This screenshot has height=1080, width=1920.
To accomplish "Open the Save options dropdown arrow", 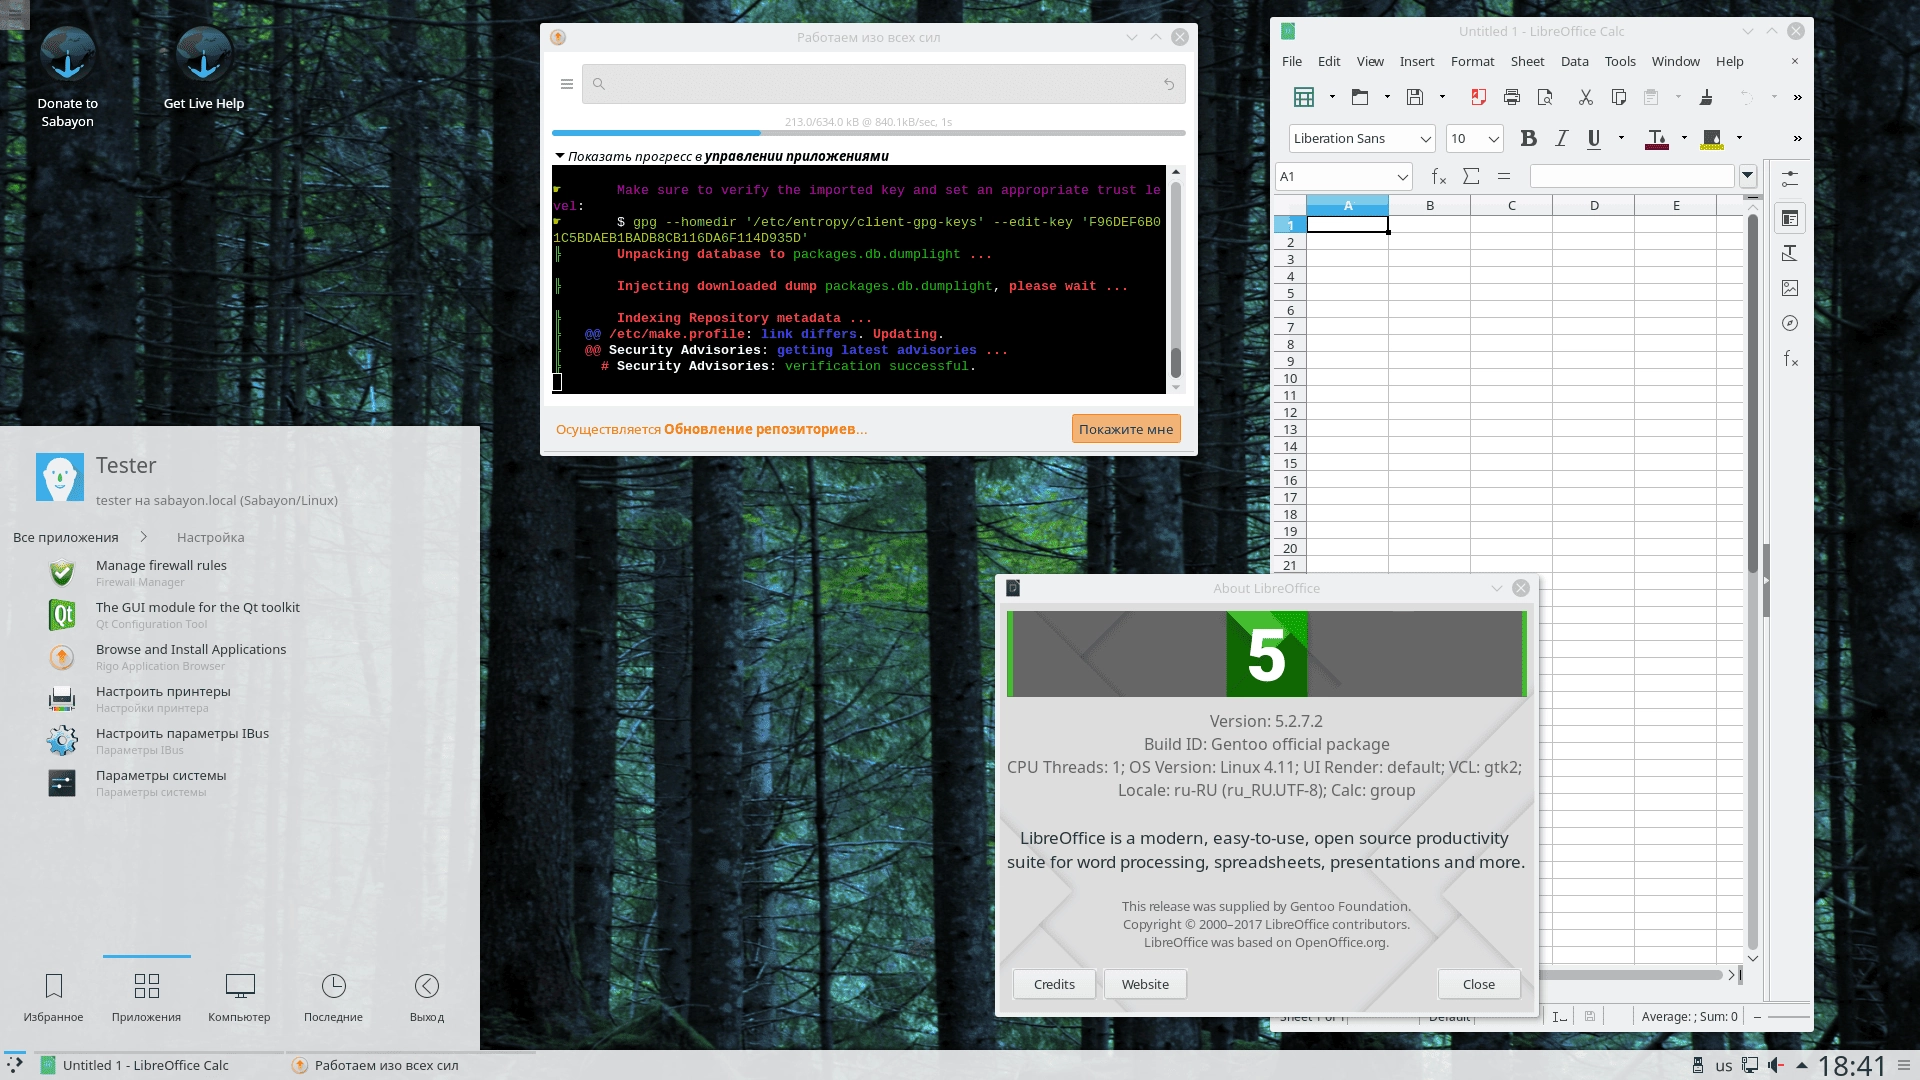I will [1442, 97].
